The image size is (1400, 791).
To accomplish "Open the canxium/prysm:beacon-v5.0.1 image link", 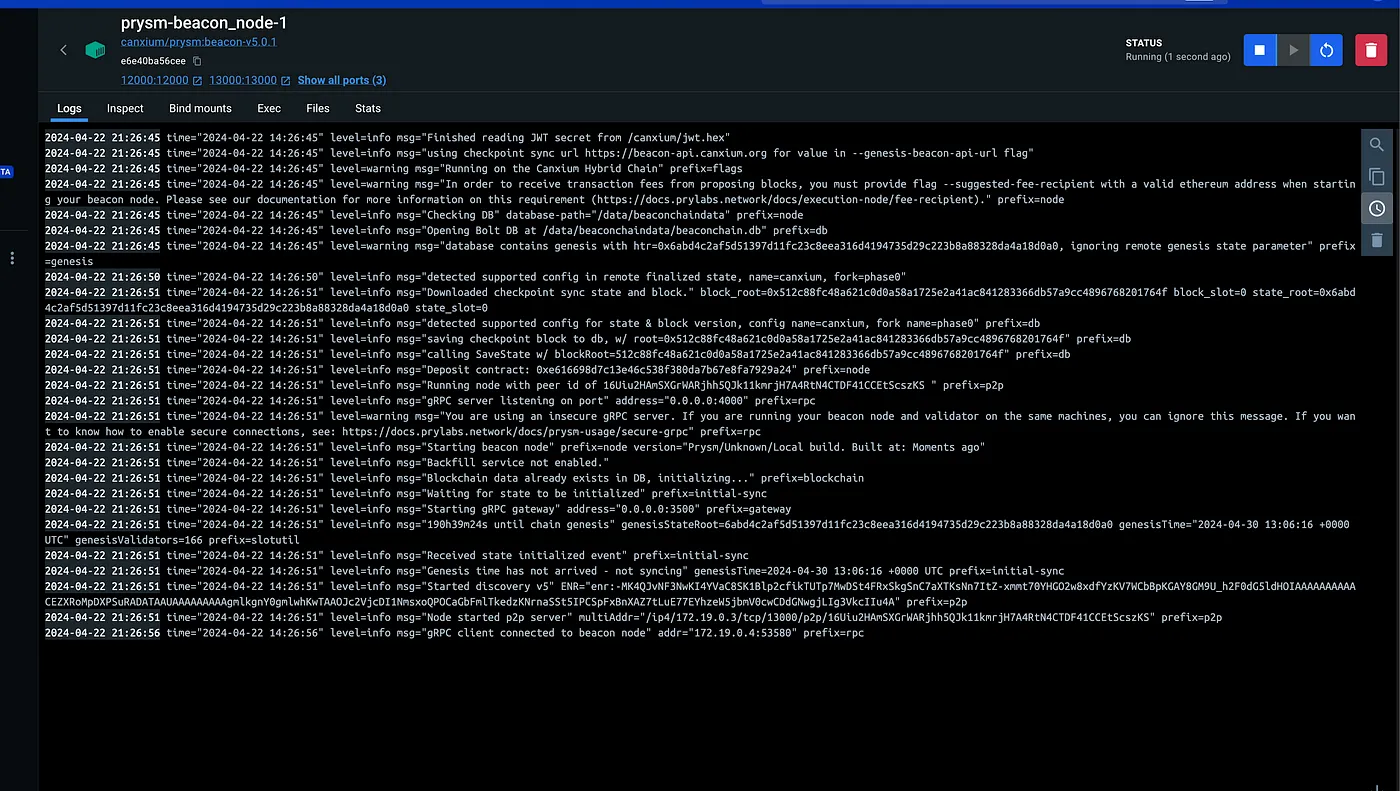I will (198, 42).
